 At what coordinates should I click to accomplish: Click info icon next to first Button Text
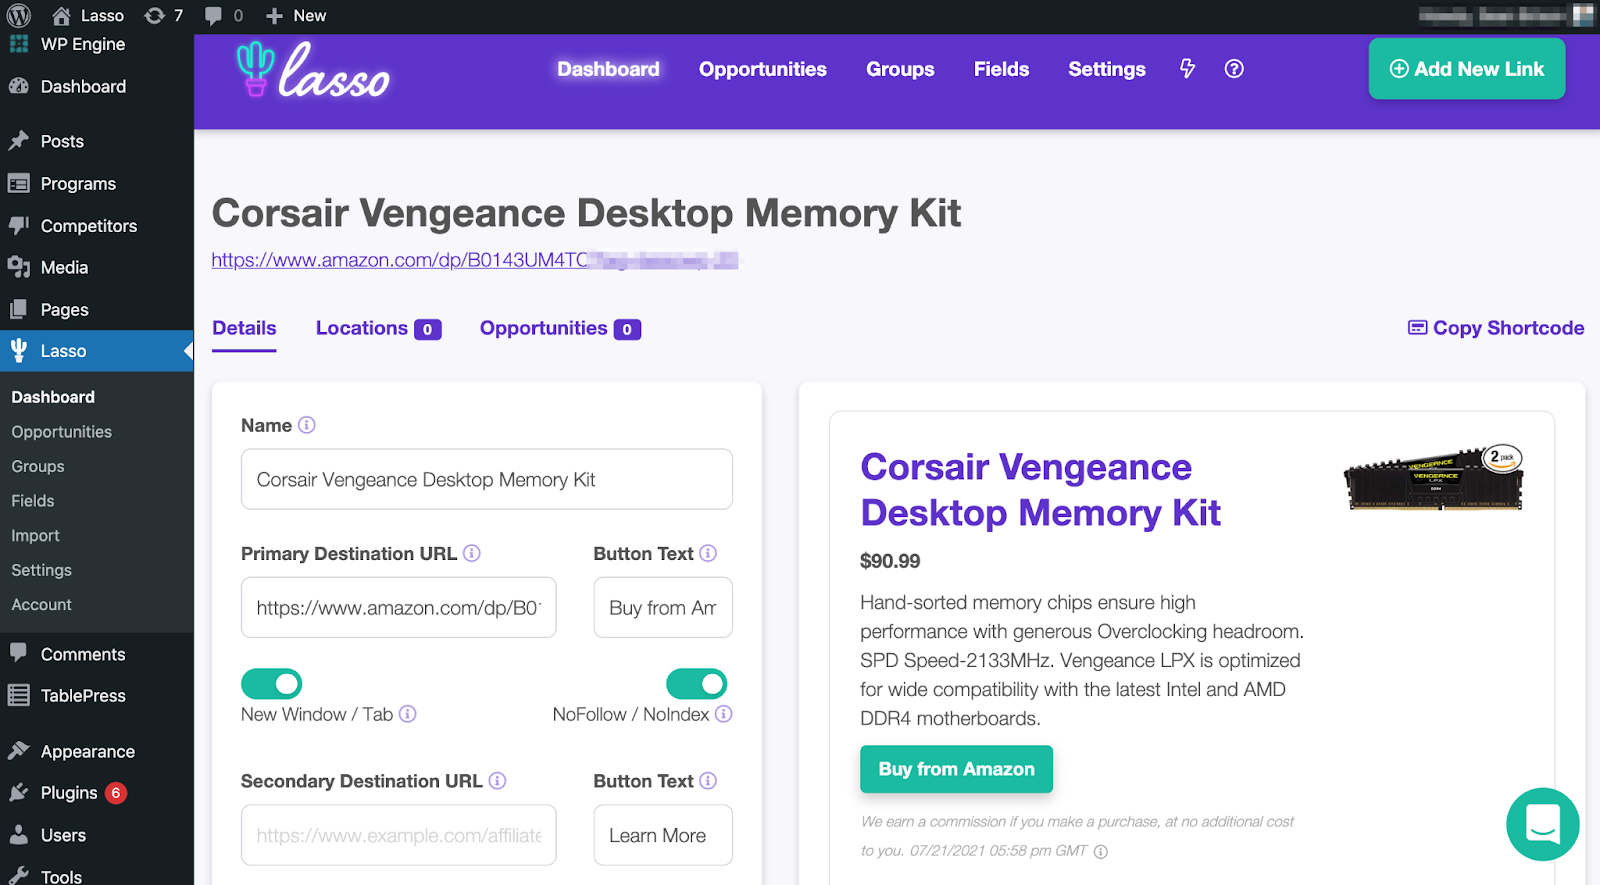[708, 553]
